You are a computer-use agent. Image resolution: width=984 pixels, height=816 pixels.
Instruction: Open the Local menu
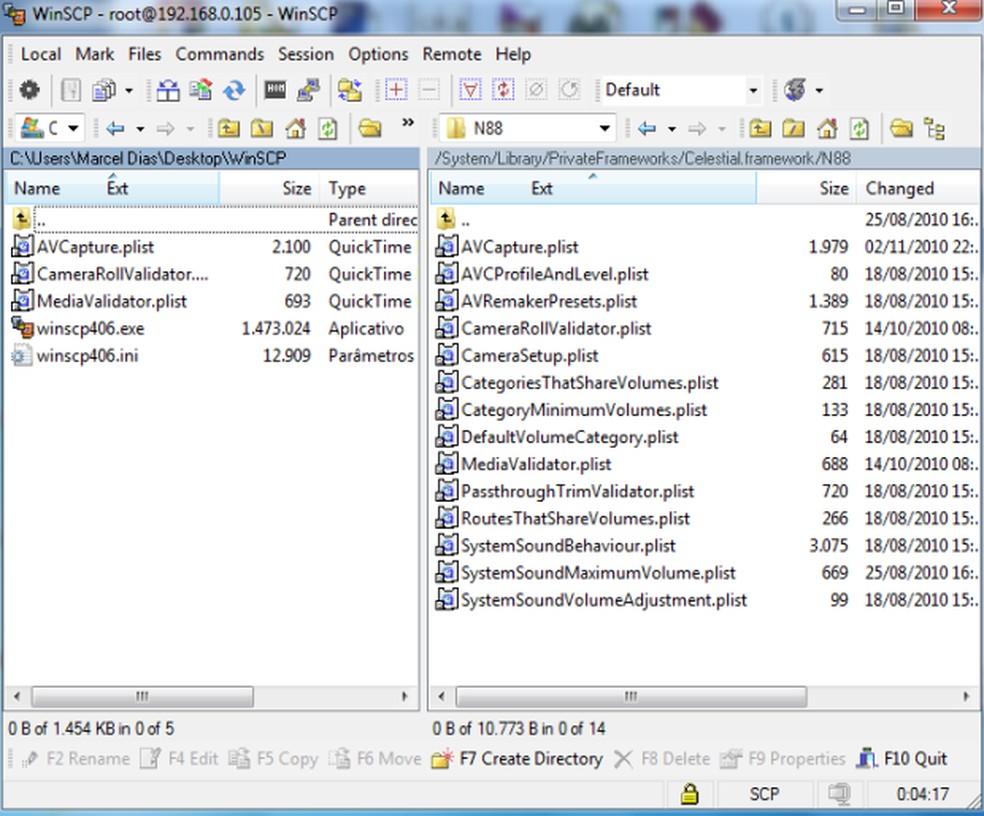(x=41, y=54)
